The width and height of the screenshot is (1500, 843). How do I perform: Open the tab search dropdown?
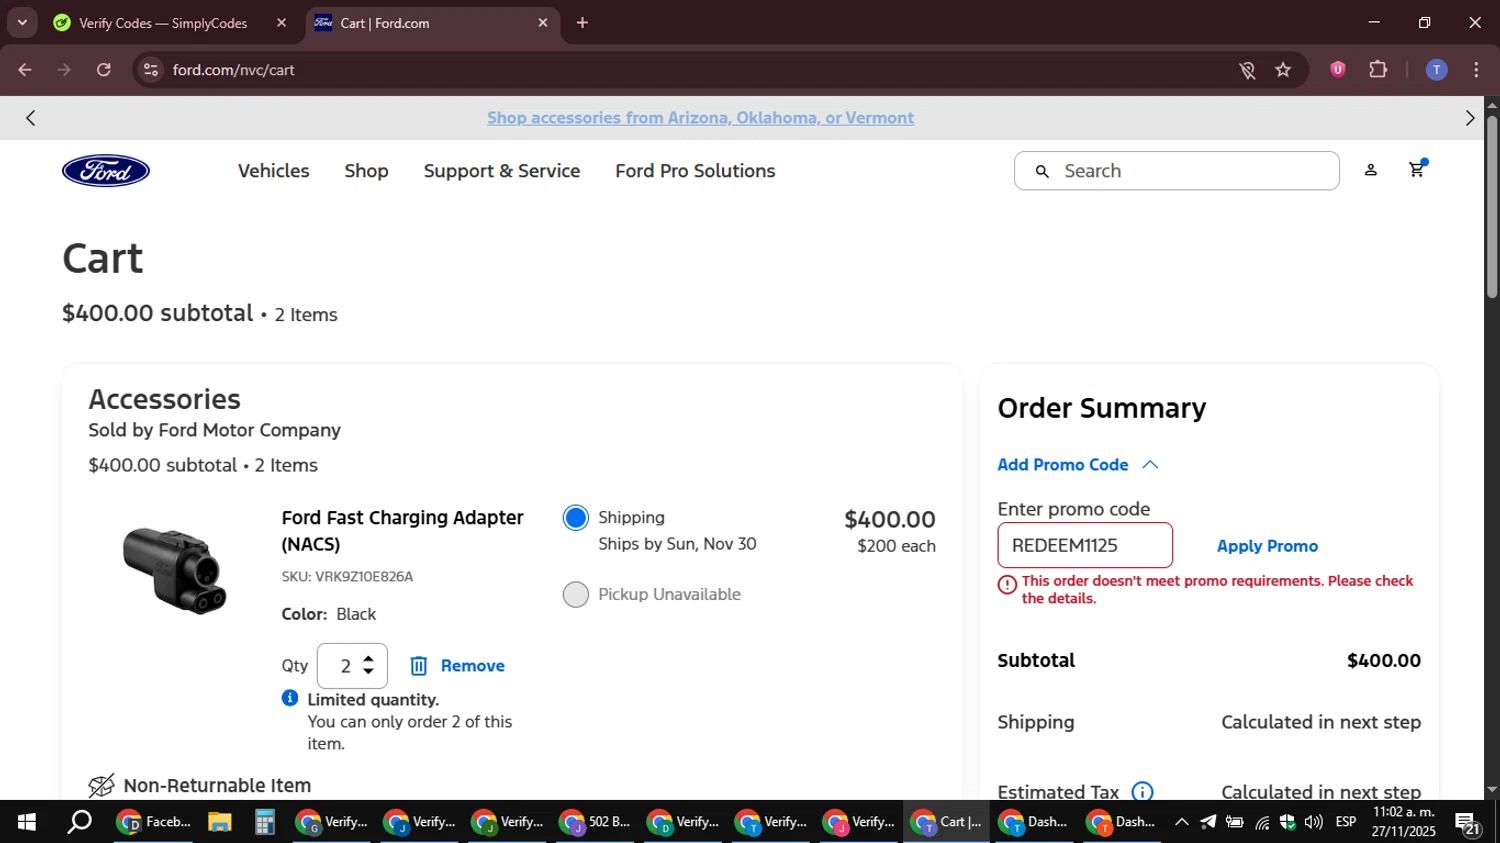[22, 23]
